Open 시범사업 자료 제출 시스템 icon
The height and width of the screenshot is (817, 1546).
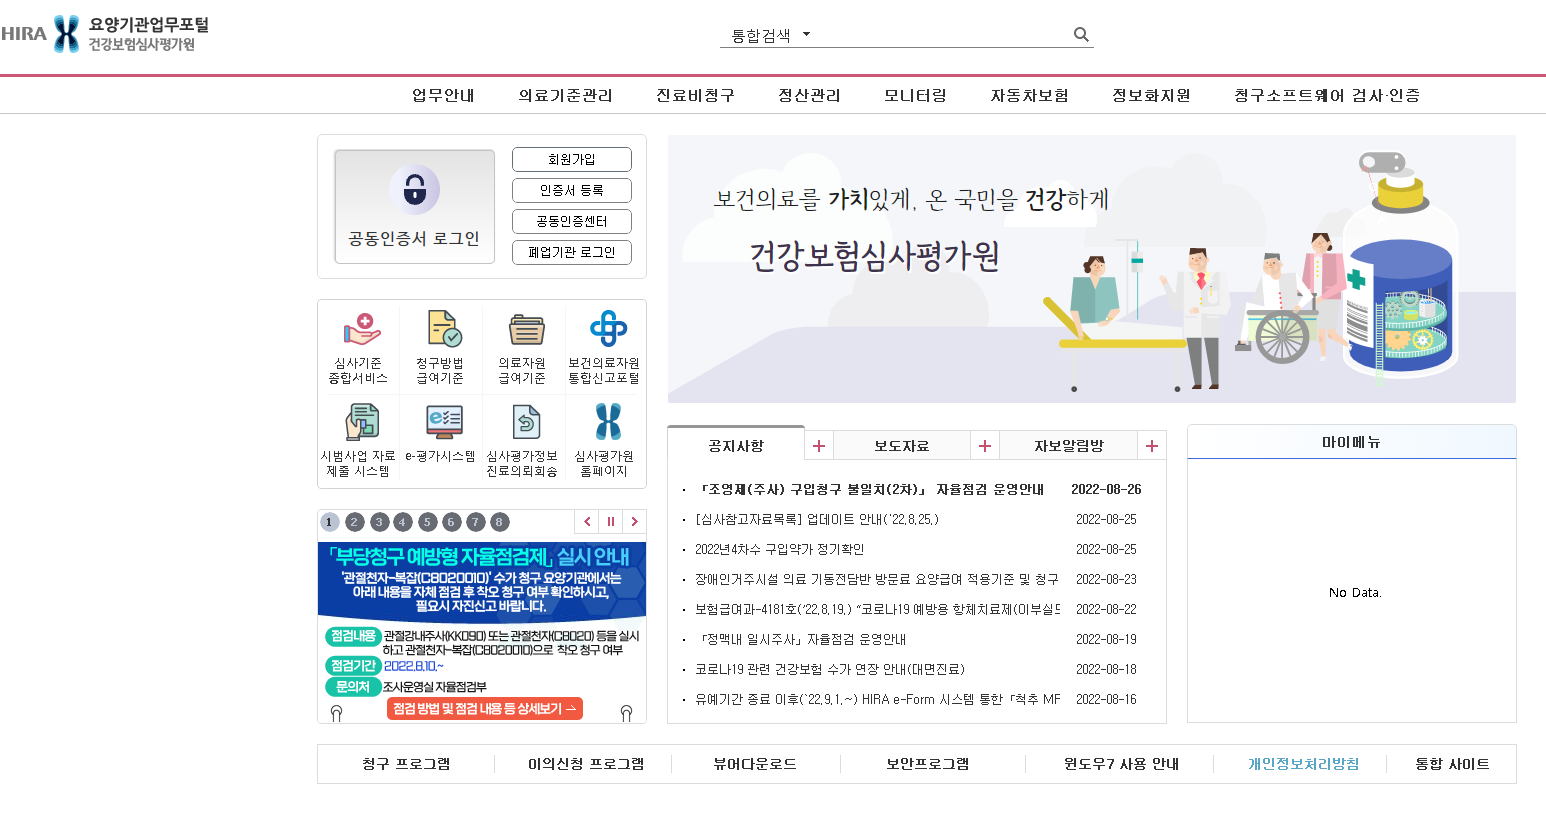tap(359, 441)
